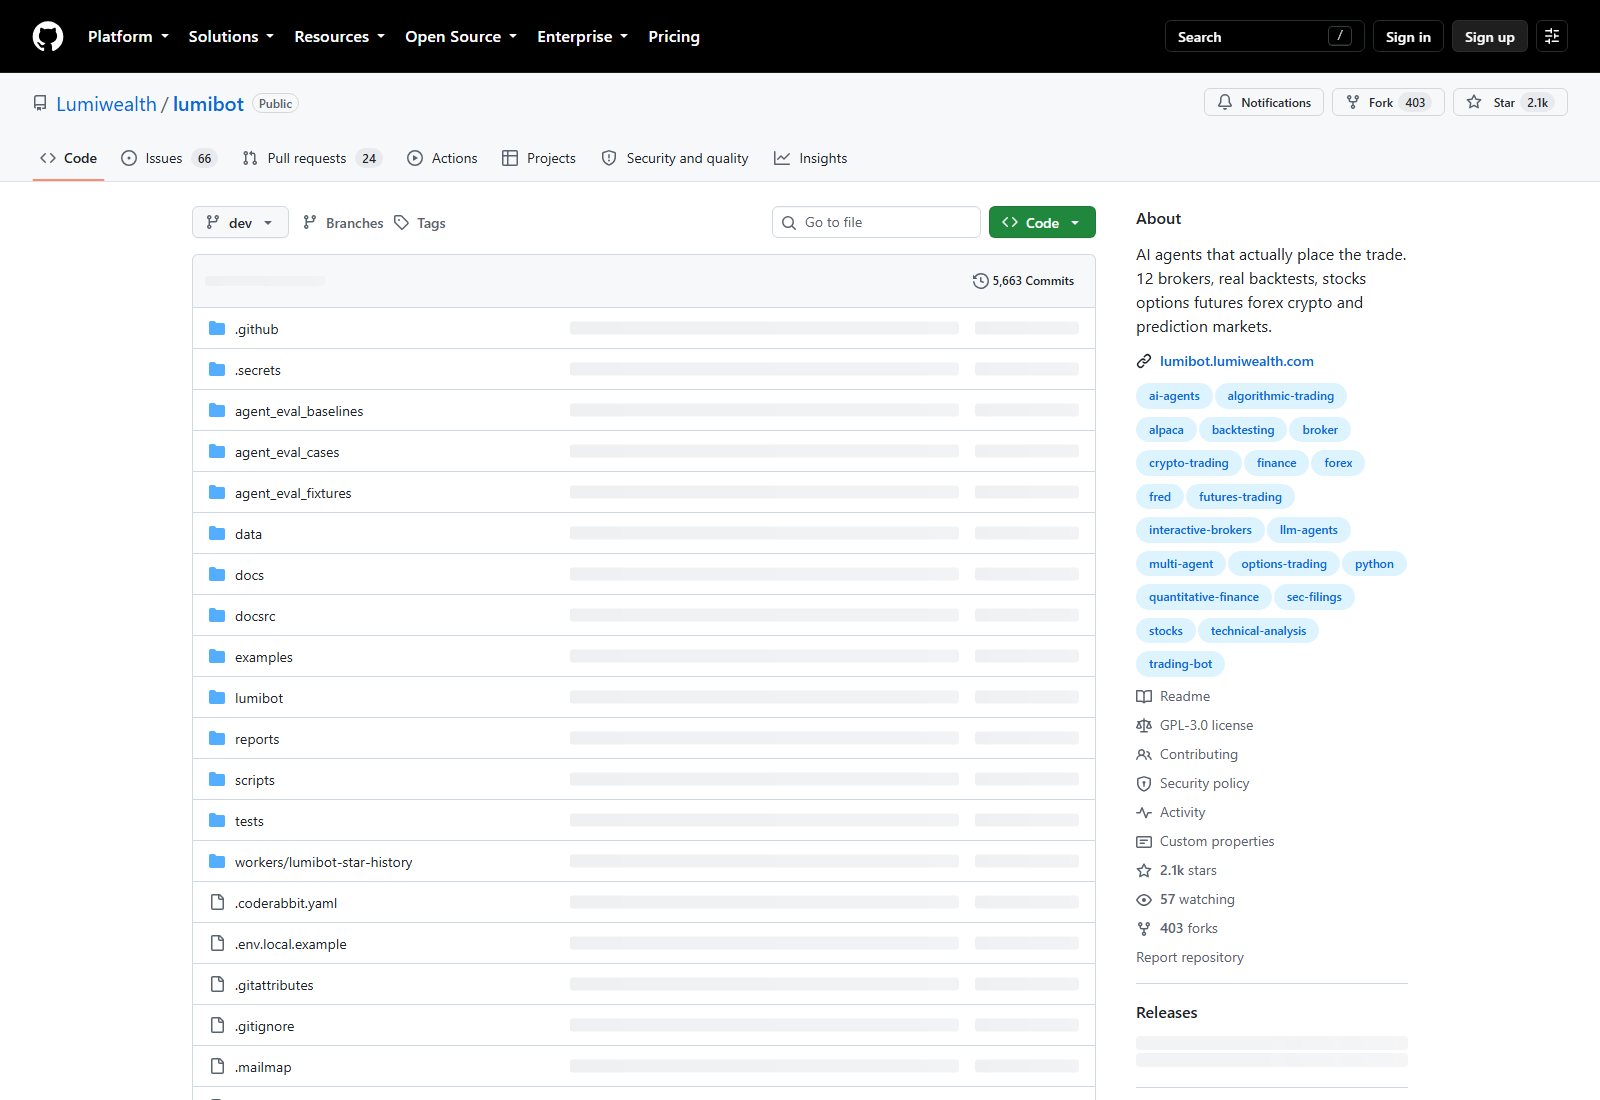The image size is (1600, 1100).
Task: Click the Notifications button
Action: (1264, 102)
